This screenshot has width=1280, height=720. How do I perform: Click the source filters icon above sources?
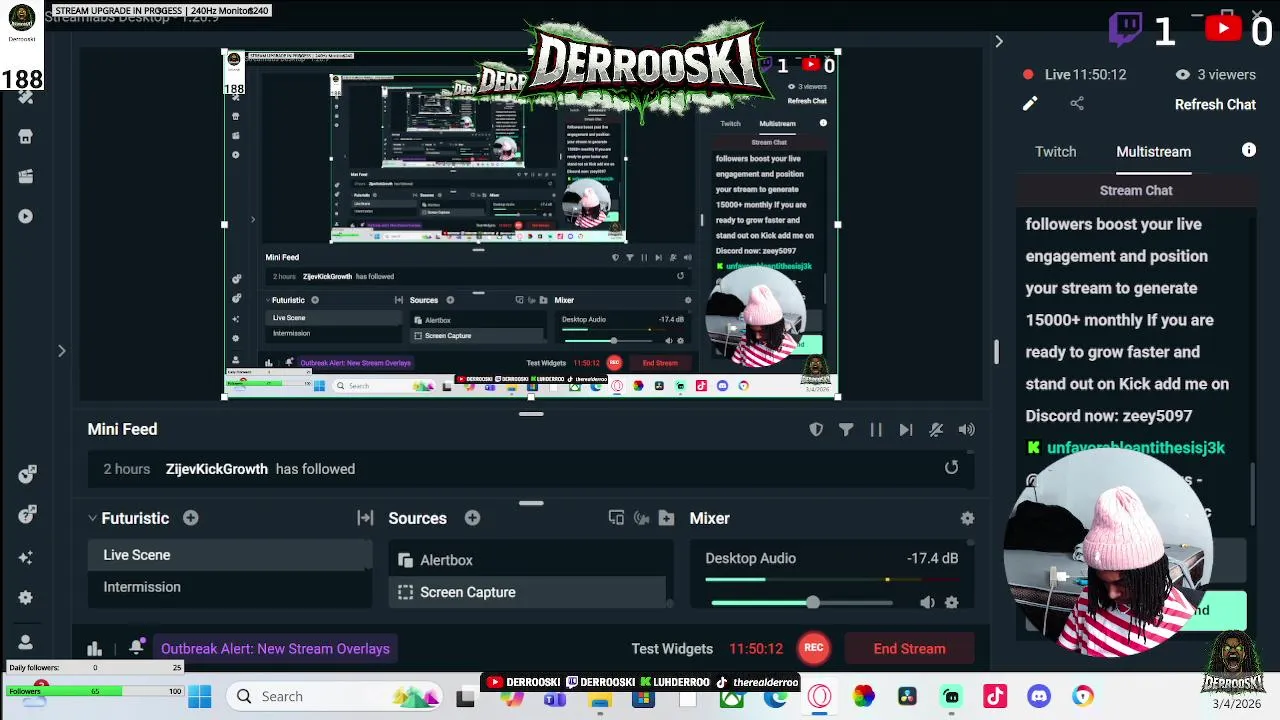(x=616, y=518)
